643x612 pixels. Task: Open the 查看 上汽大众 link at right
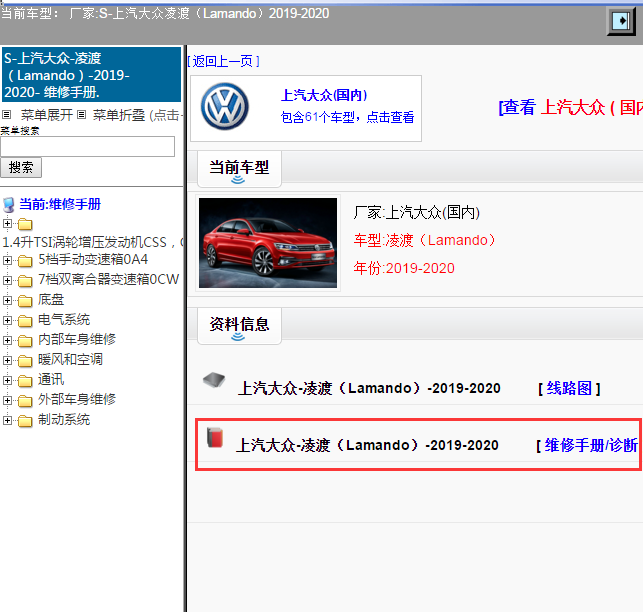pyautogui.click(x=570, y=107)
